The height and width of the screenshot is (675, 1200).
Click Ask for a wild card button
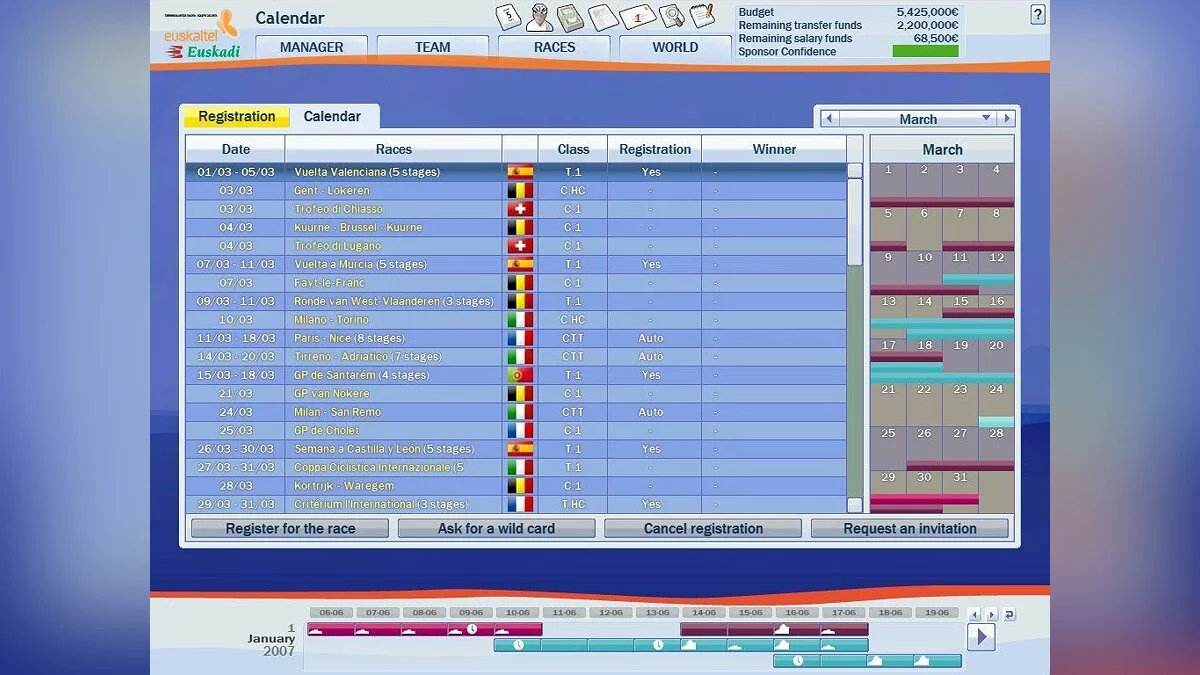[x=496, y=528]
